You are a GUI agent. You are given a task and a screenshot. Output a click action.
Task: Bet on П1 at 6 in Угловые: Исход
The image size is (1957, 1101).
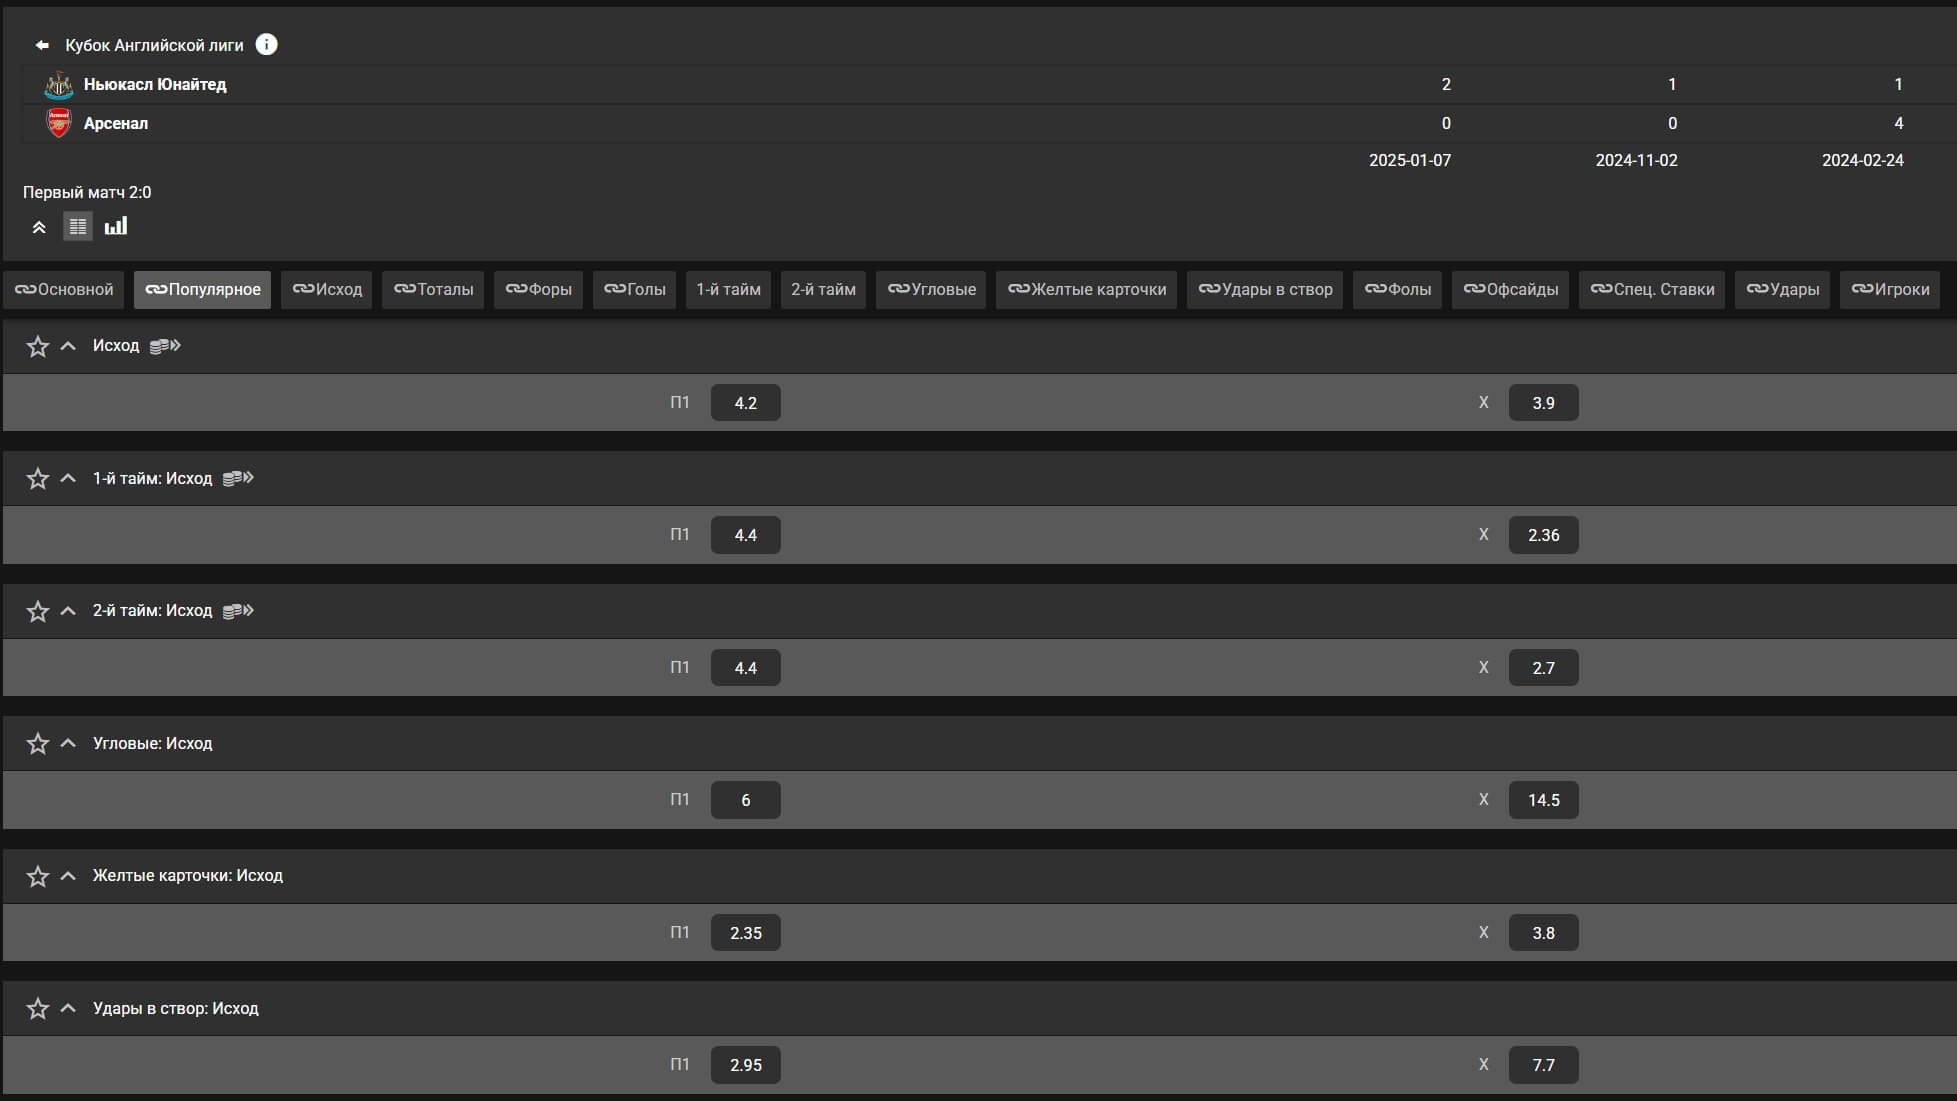pyautogui.click(x=746, y=800)
